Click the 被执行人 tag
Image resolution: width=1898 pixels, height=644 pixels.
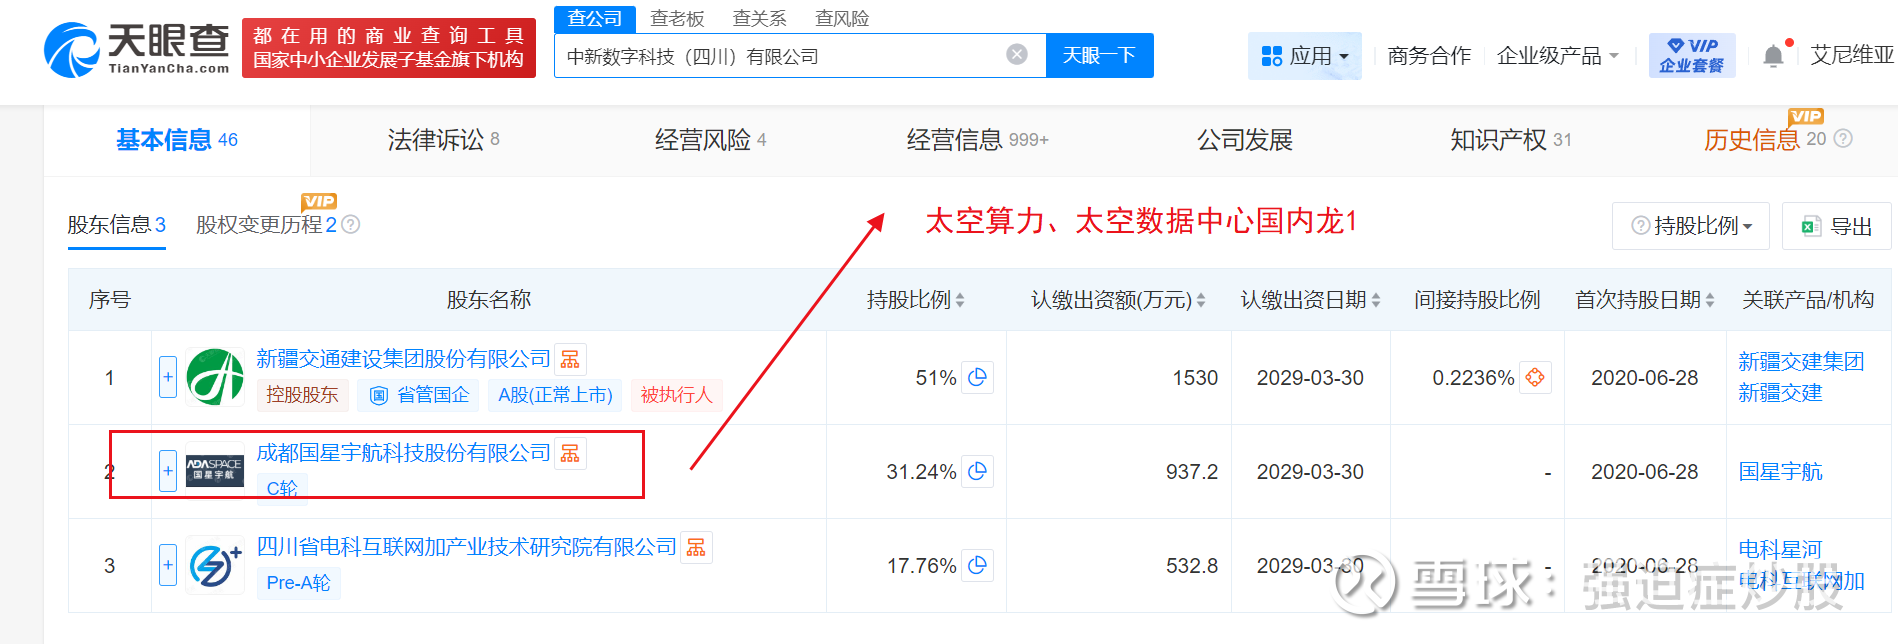[676, 395]
